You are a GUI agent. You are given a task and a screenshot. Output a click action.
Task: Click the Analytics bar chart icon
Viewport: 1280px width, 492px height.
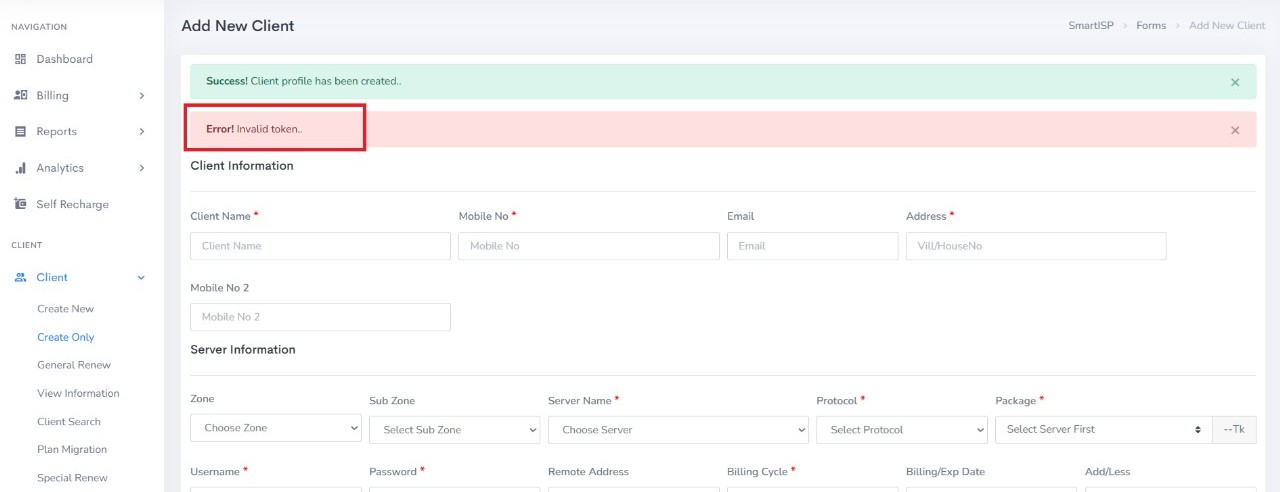(x=20, y=168)
